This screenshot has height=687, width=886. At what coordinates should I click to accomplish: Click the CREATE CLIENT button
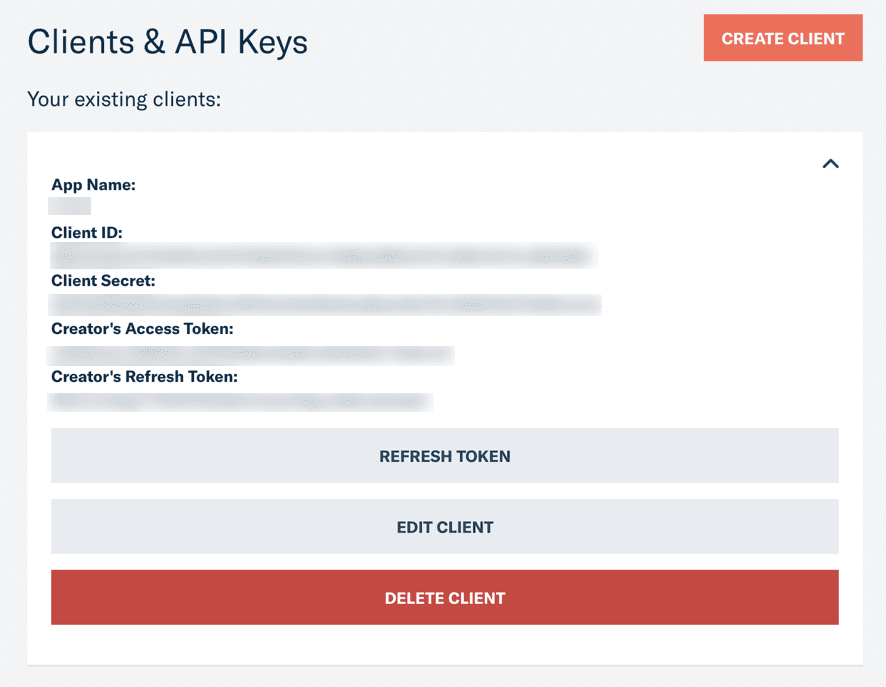tap(783, 38)
